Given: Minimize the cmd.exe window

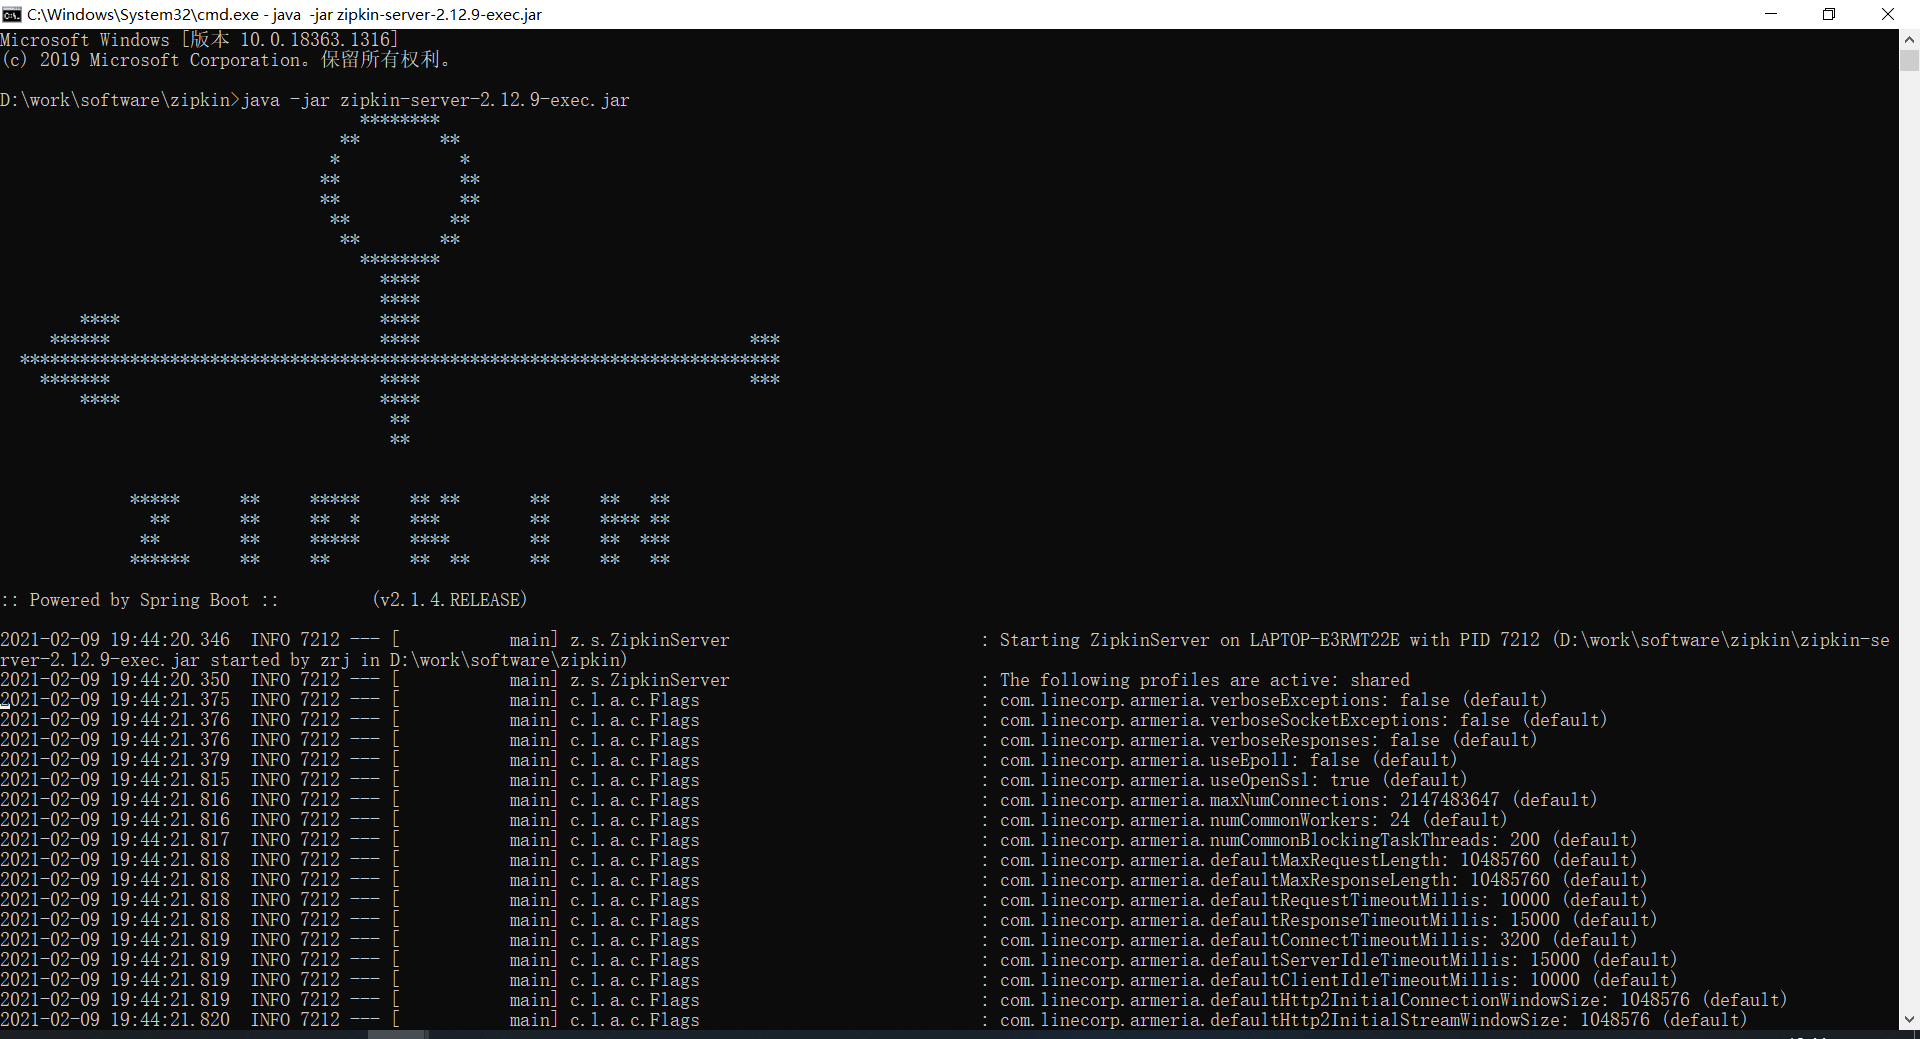Looking at the screenshot, I should (1771, 14).
